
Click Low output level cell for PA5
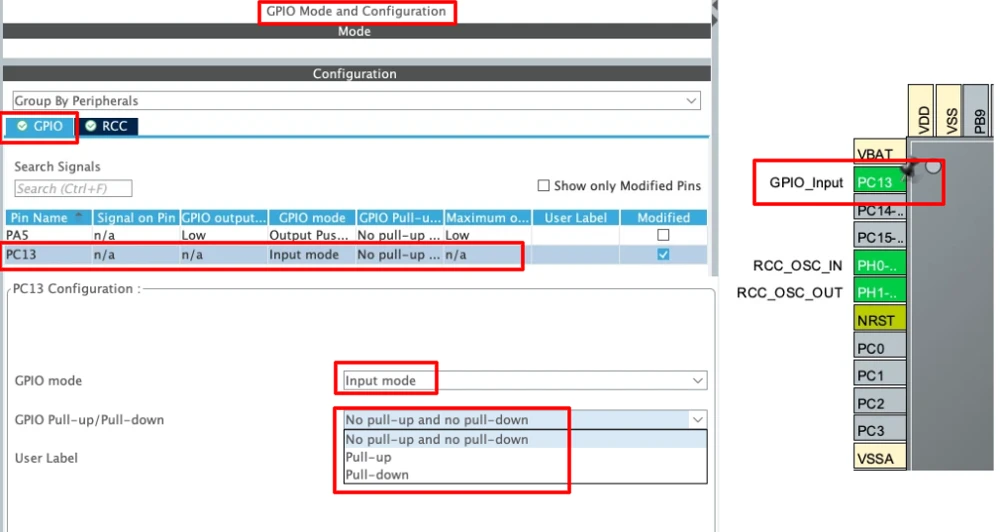[x=224, y=235]
